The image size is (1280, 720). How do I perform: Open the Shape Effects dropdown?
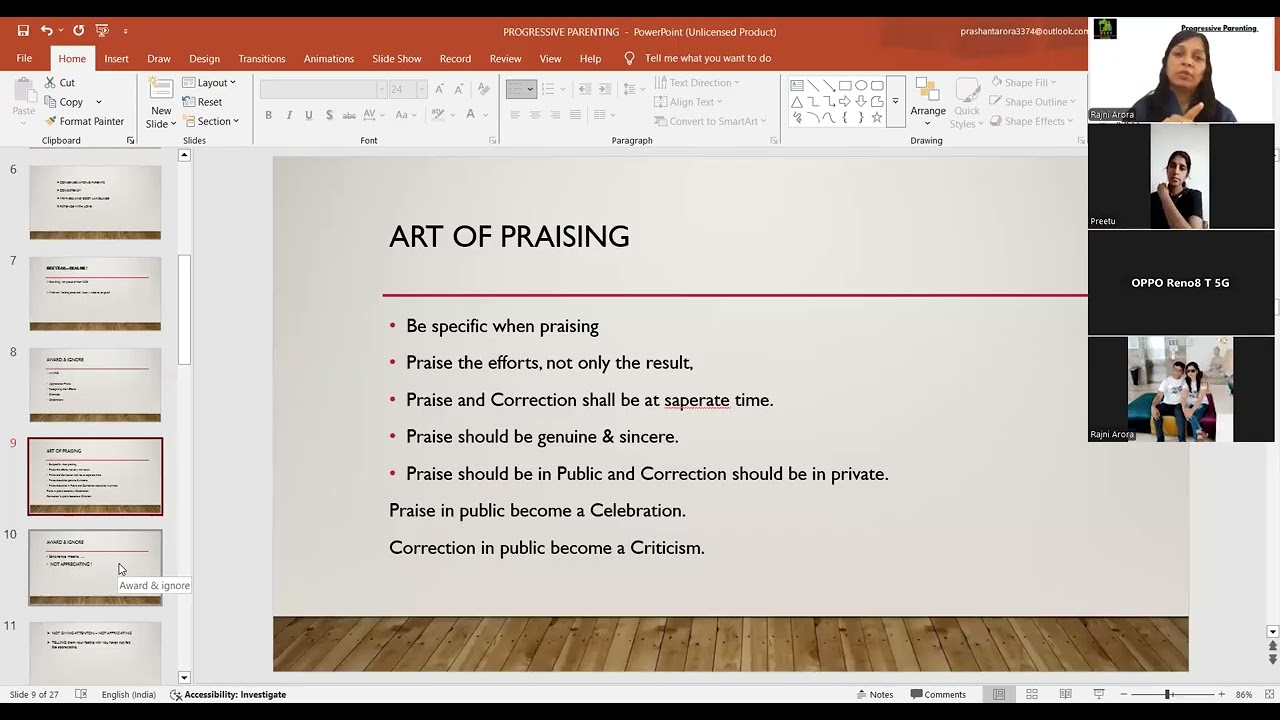[1030, 121]
